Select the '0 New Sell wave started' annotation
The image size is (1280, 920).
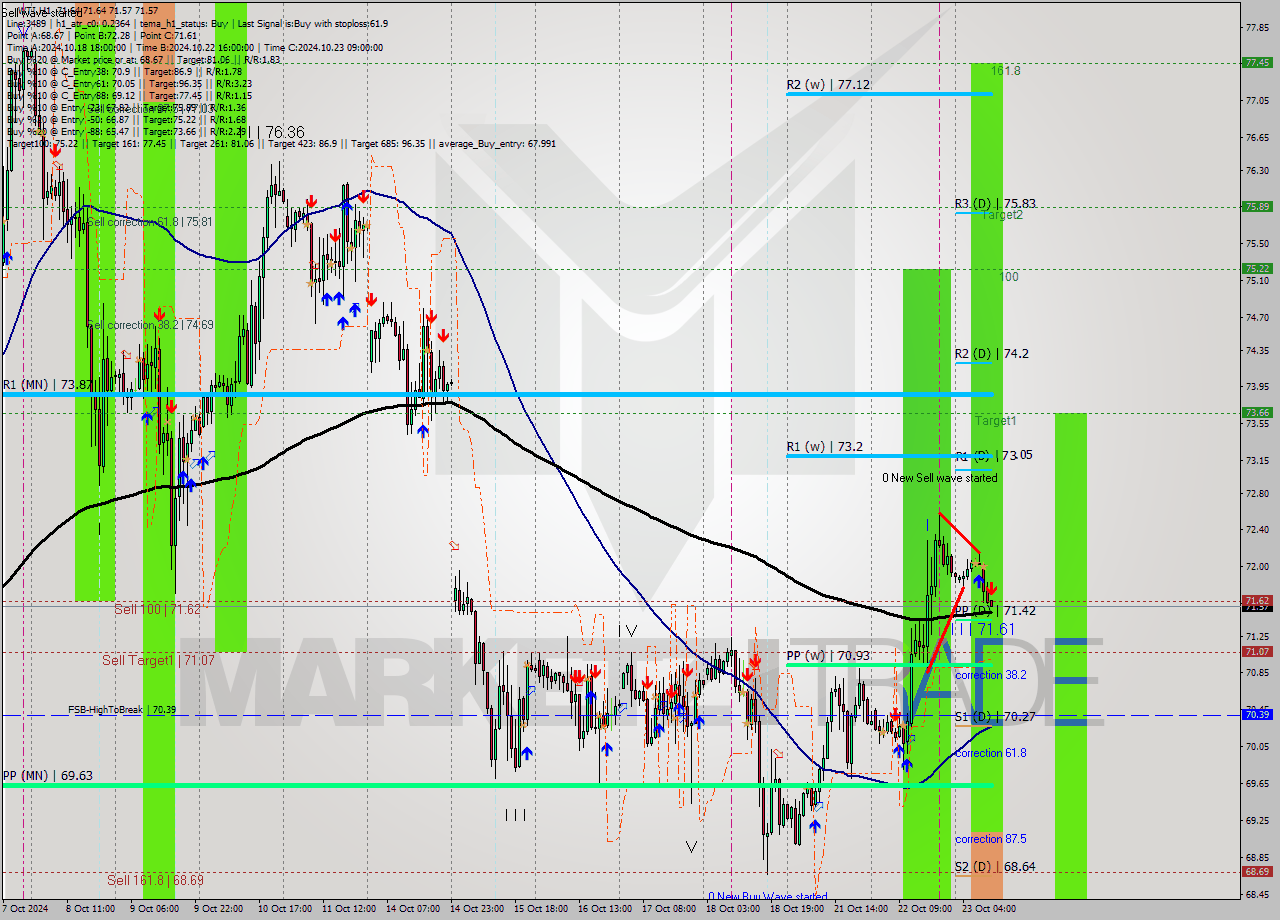click(939, 478)
